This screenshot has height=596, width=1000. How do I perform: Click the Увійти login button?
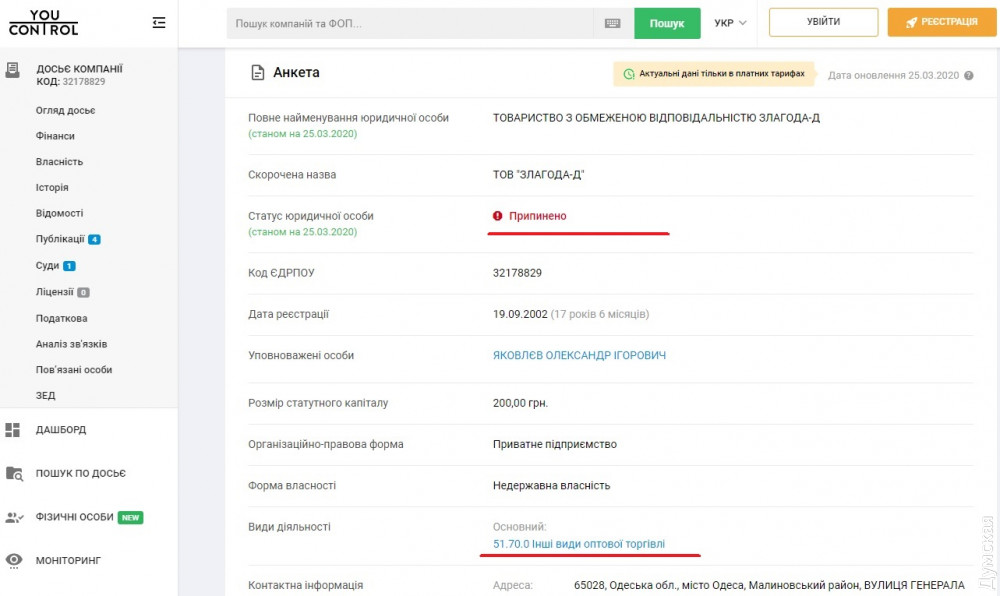coord(823,22)
